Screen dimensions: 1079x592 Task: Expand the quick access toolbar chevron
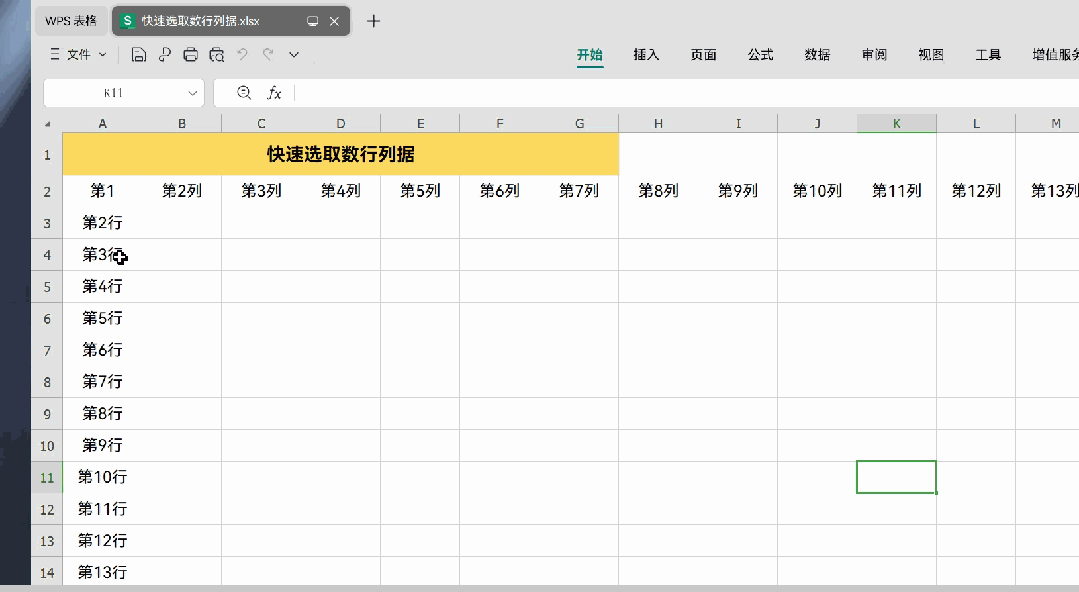click(294, 54)
